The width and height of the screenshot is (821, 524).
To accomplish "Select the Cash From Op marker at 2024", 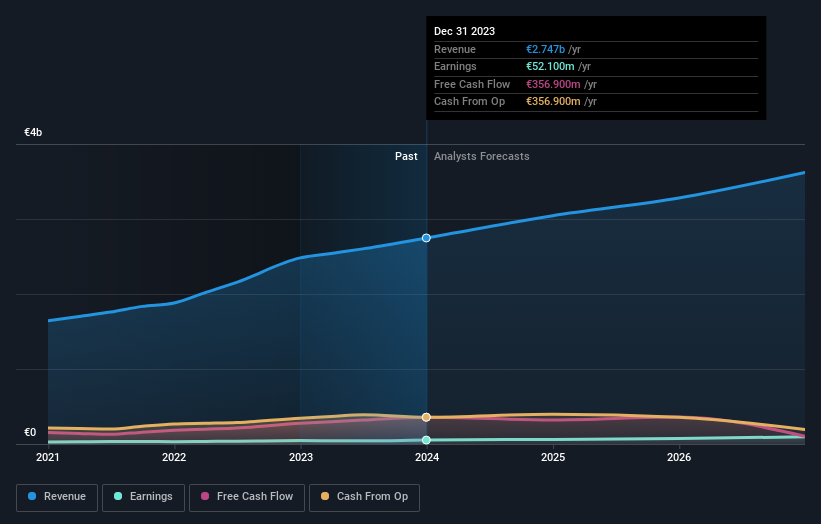I will [426, 417].
